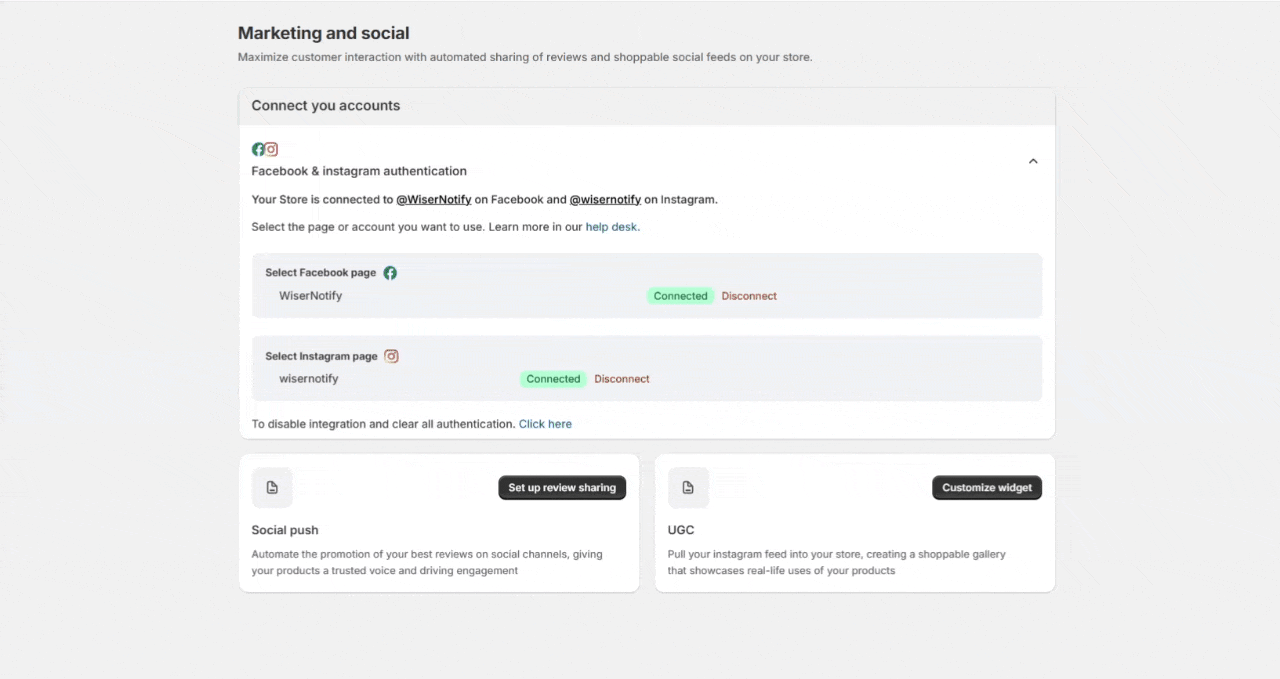Click the Facebook & instagram authentication title
This screenshot has height=679, width=1280.
point(359,171)
